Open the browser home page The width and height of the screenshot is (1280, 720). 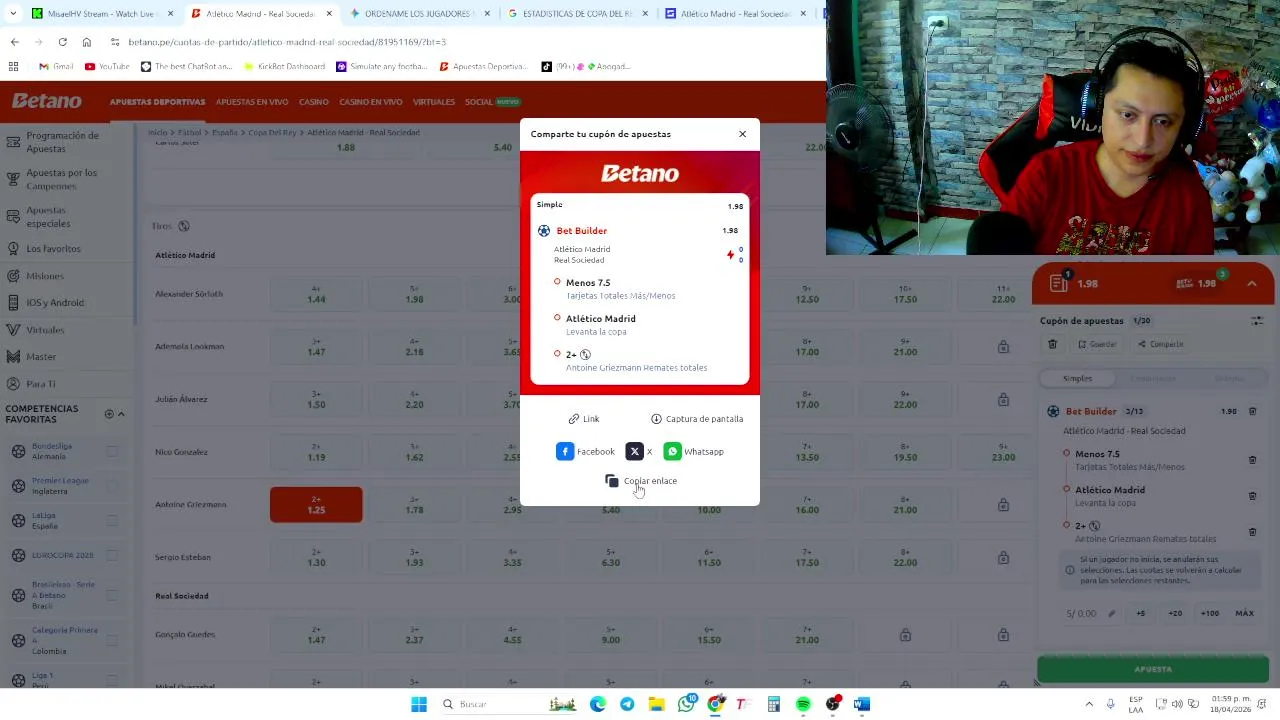(x=87, y=42)
